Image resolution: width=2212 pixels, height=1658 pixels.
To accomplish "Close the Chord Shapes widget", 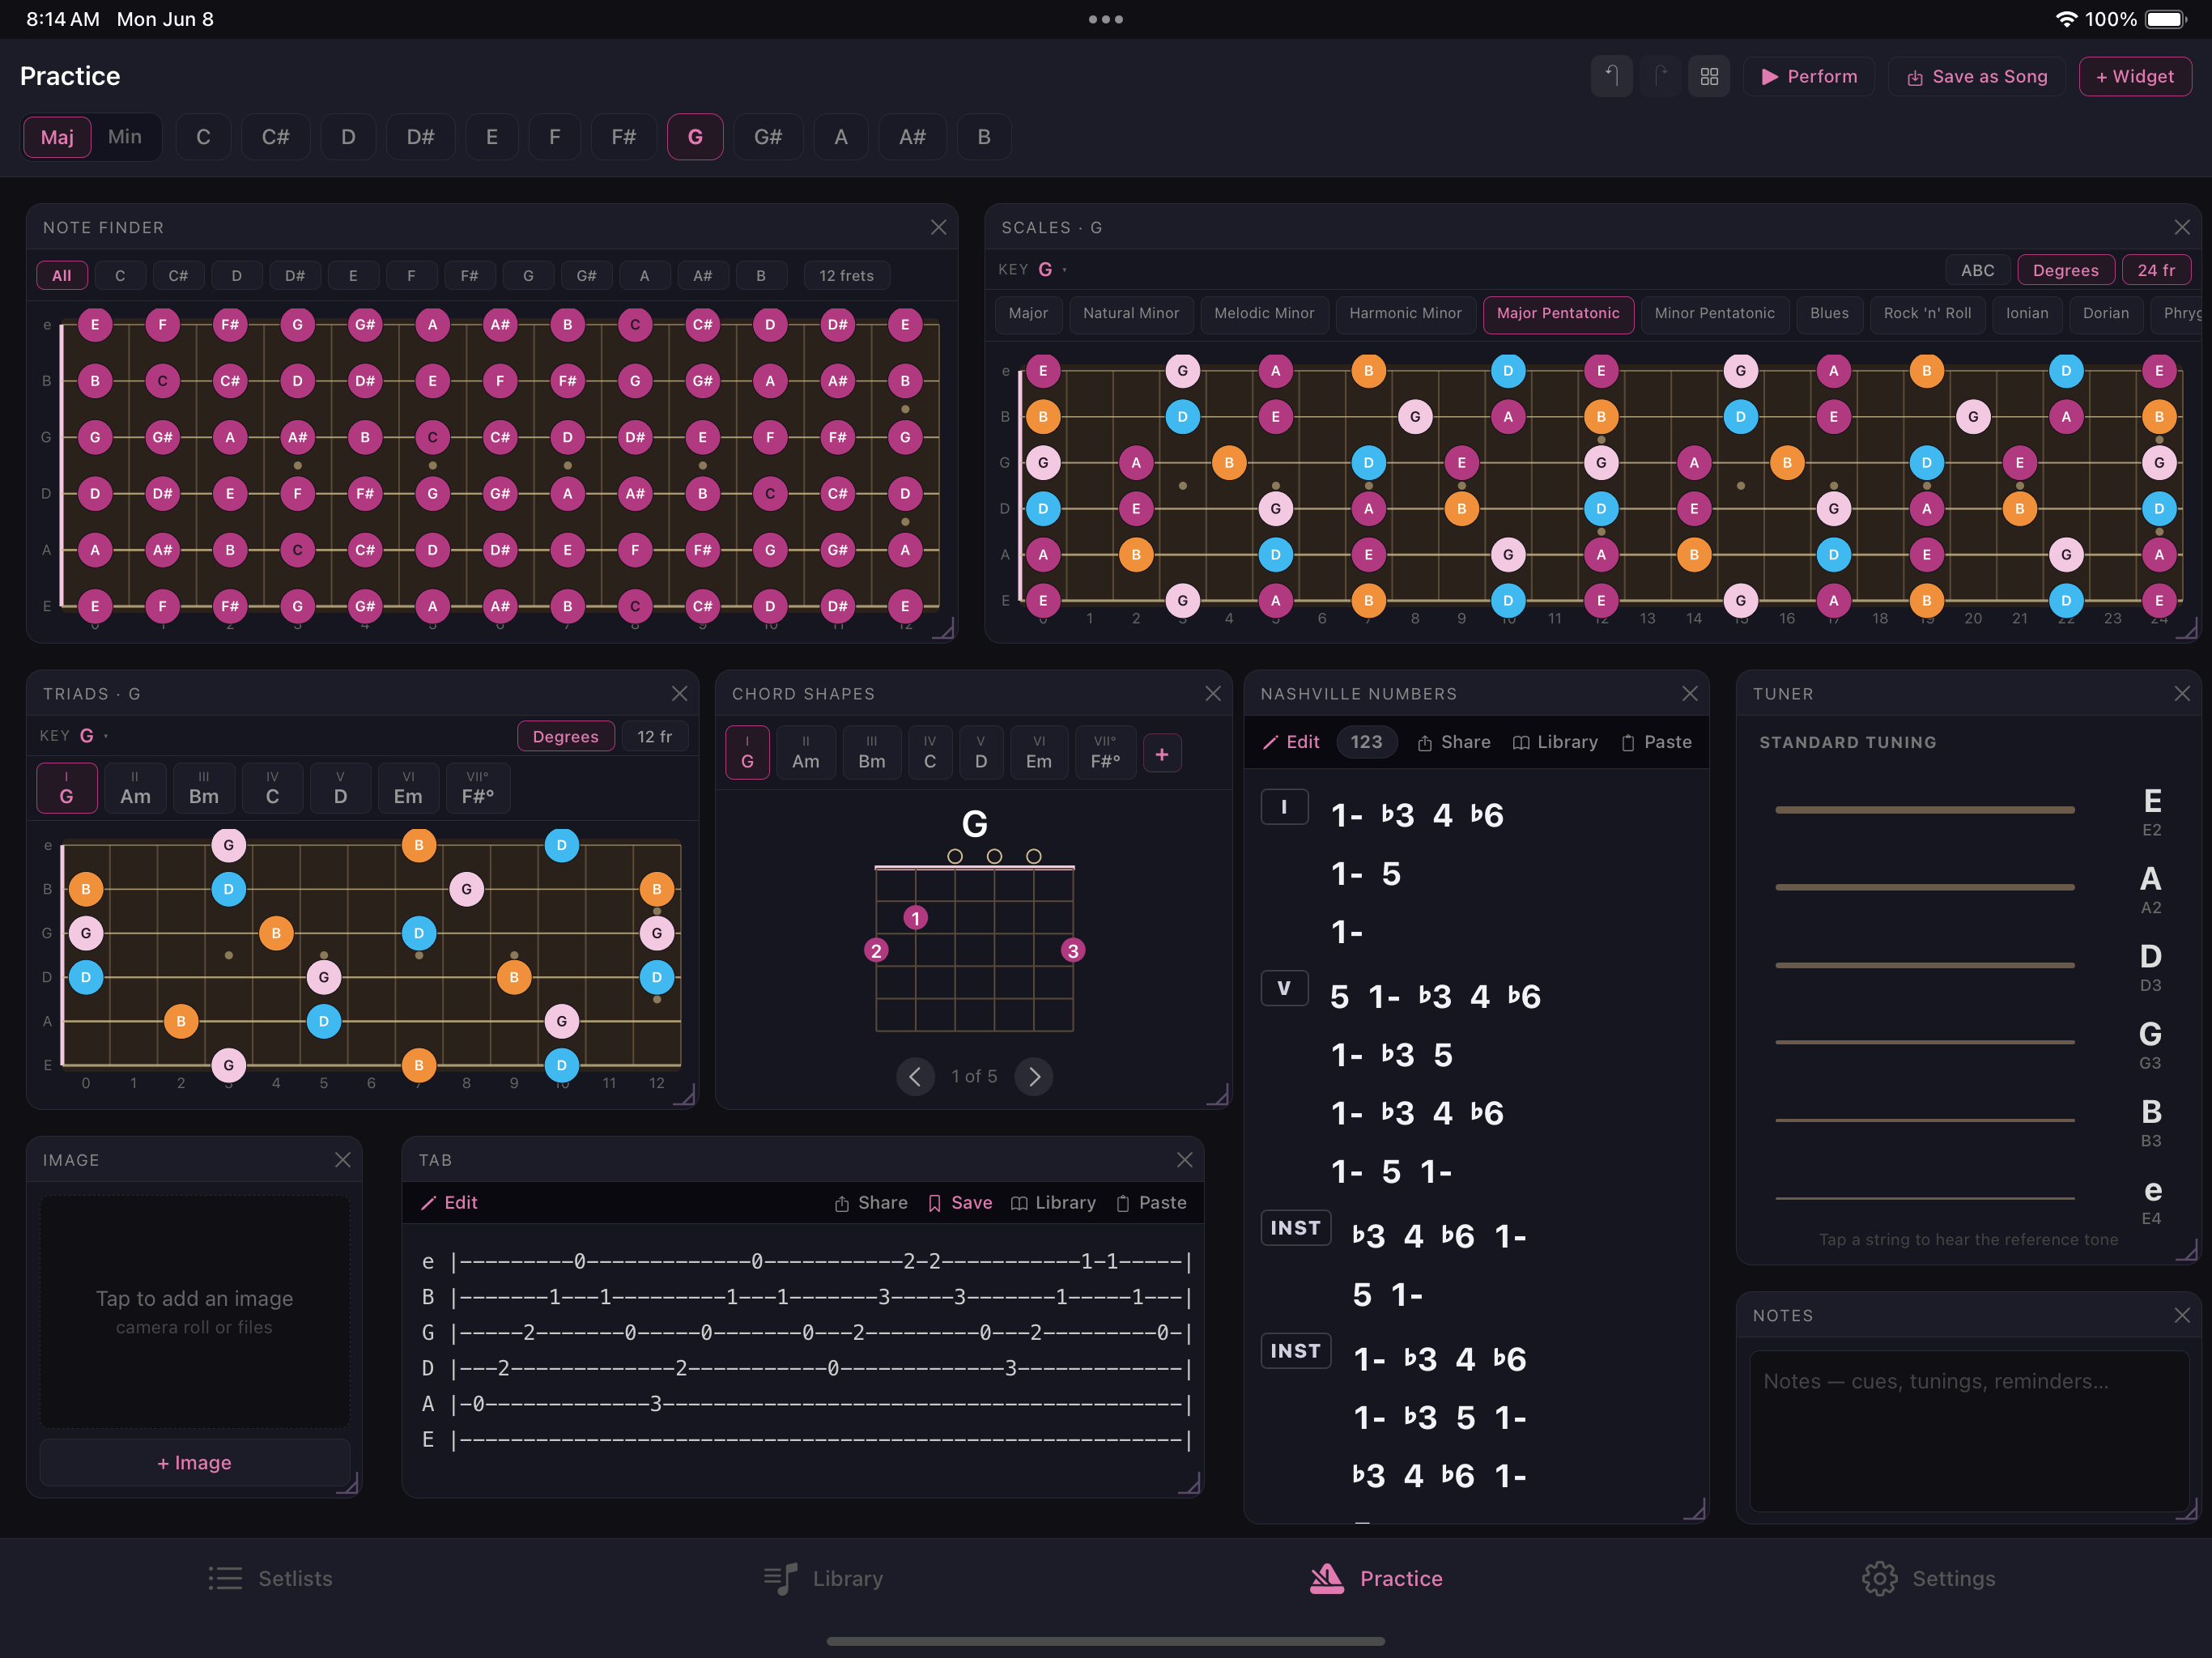I will tap(1213, 693).
